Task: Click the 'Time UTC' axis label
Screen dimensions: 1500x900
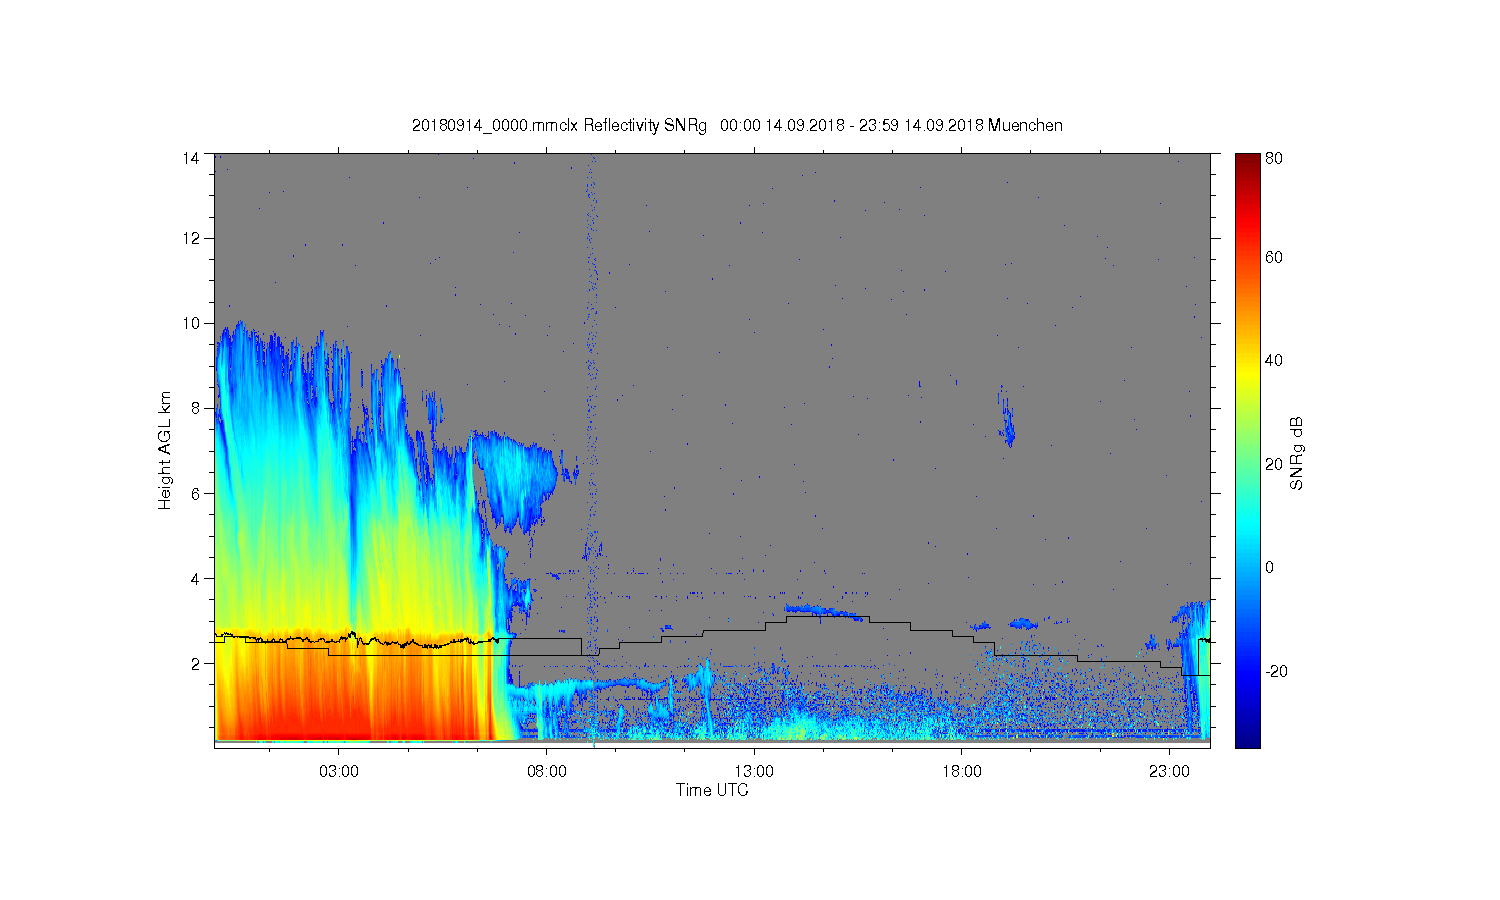Action: [x=712, y=790]
